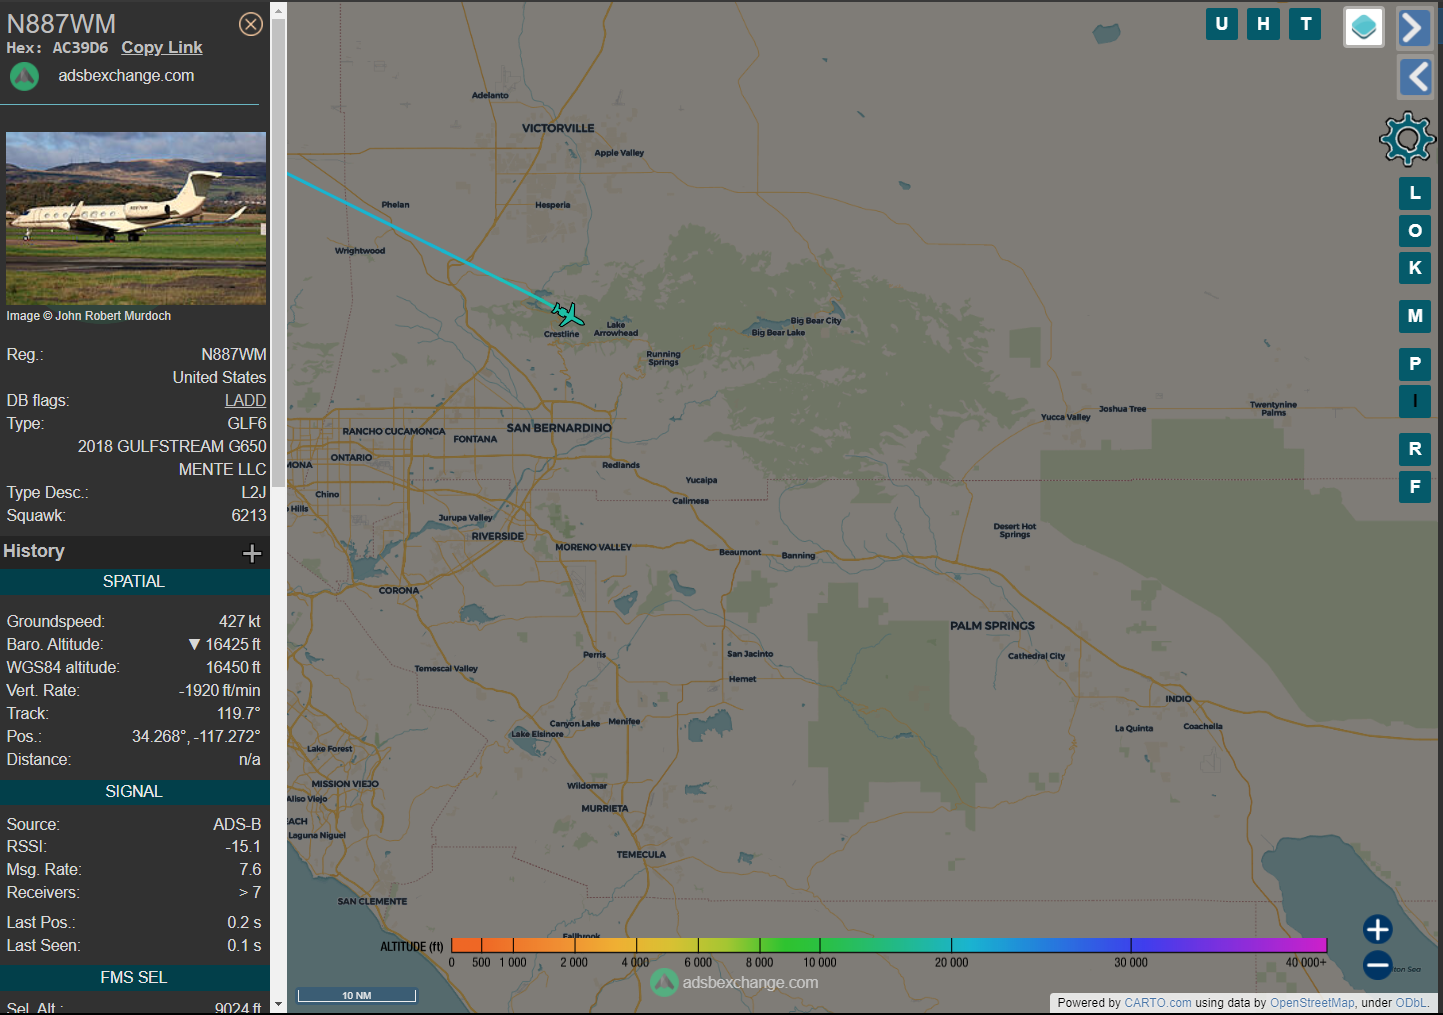This screenshot has width=1443, height=1015.
Task: Toggle the T map button
Action: [x=1306, y=24]
